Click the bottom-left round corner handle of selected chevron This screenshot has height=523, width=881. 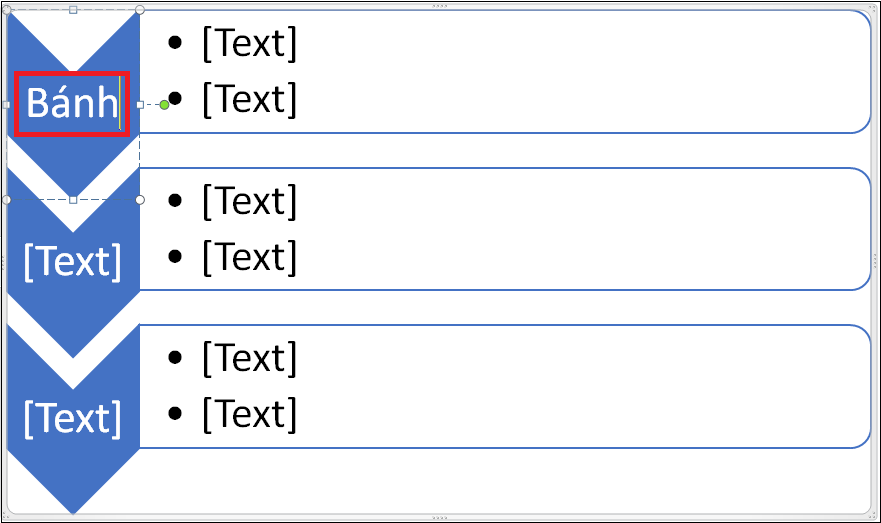point(7,199)
